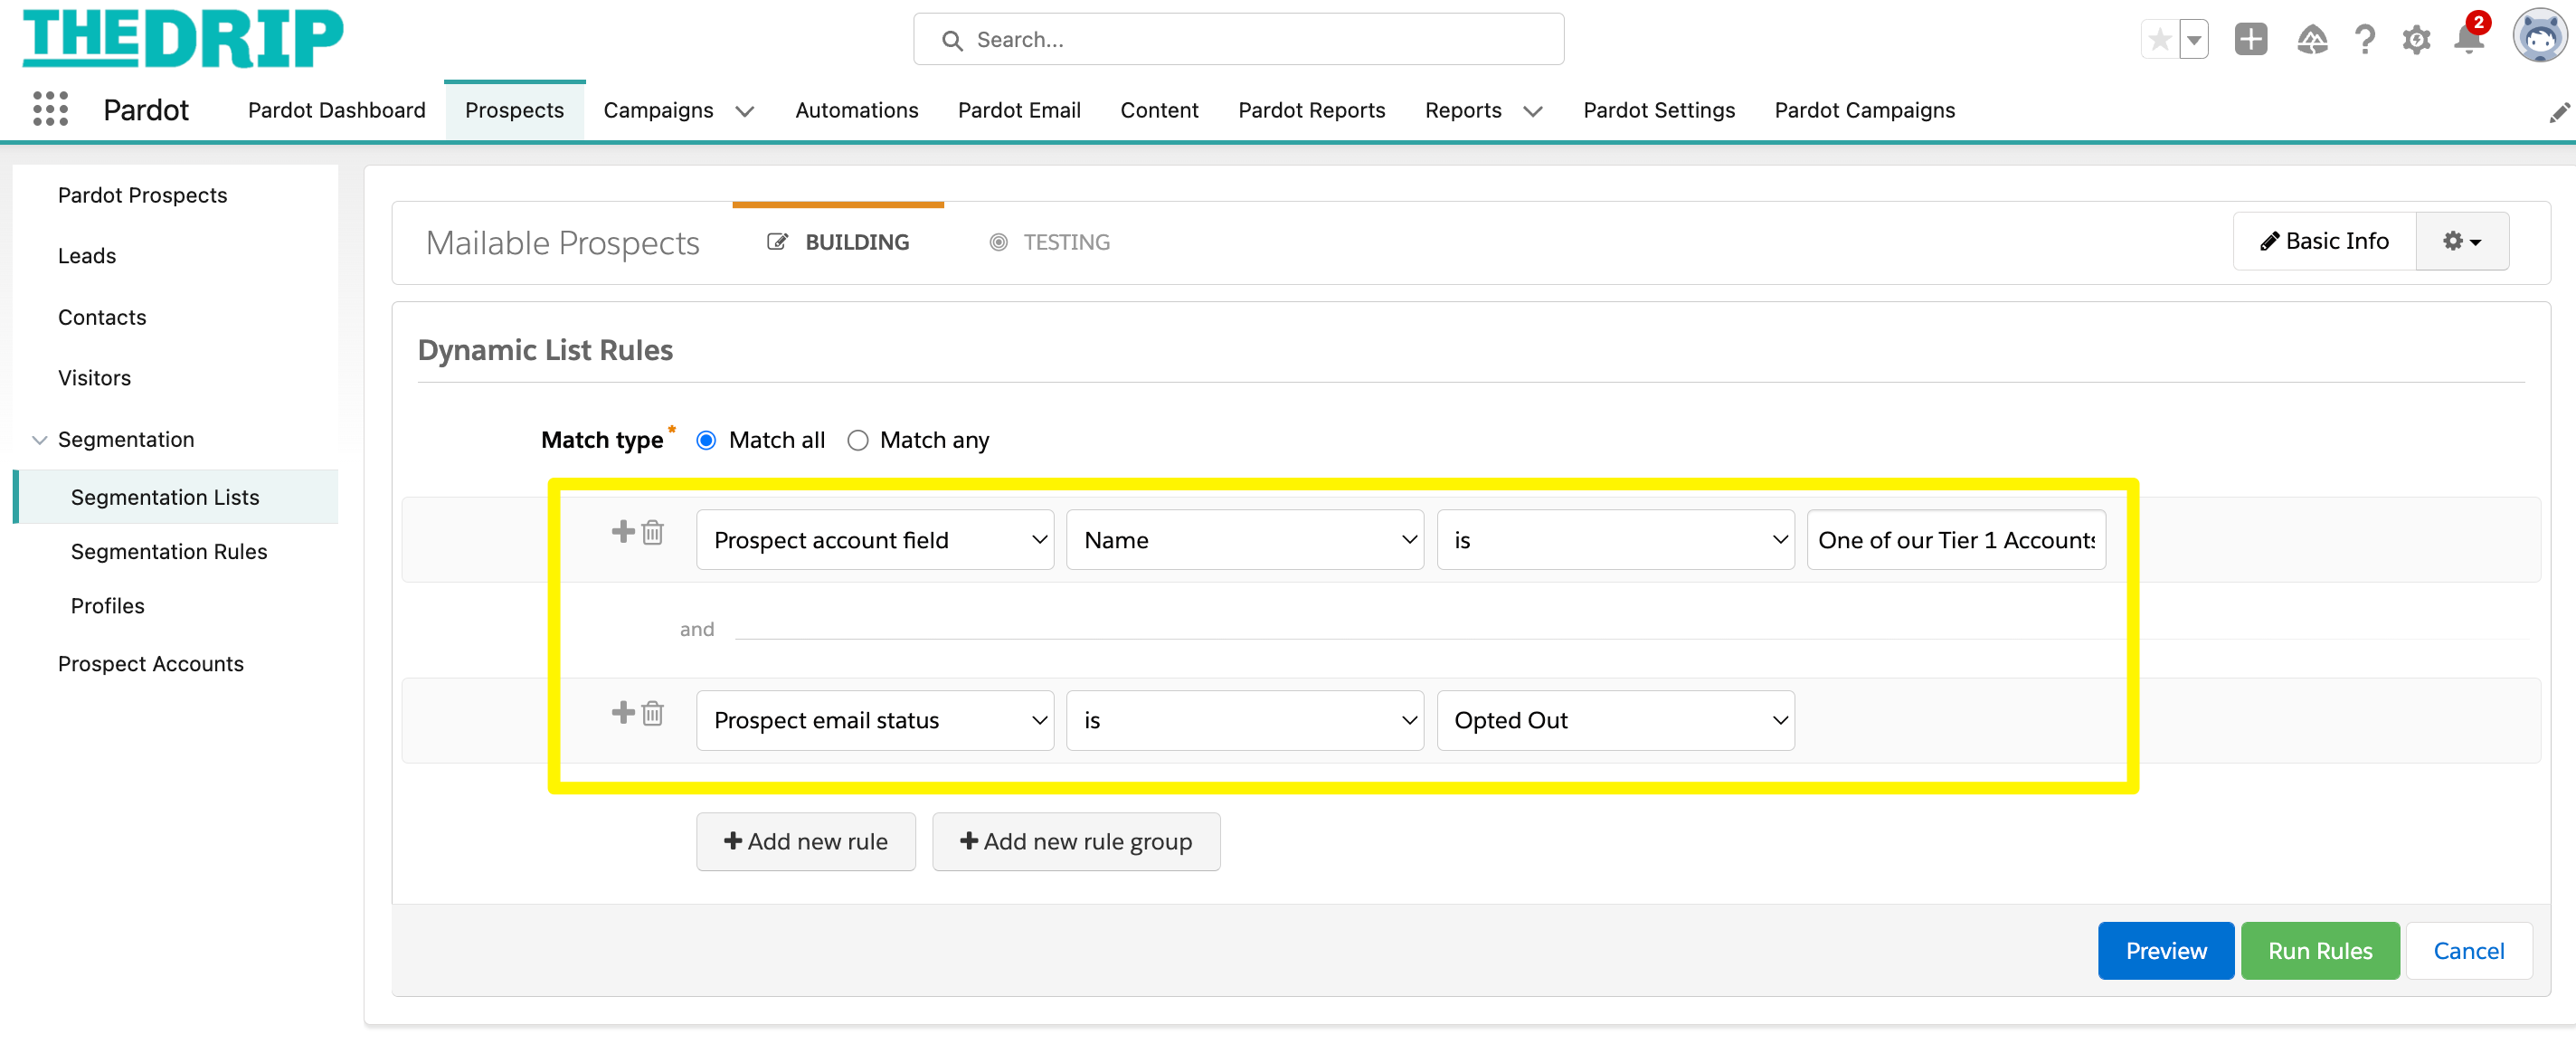
Task: Expand the Reports tab chevron menu
Action: (1533, 111)
